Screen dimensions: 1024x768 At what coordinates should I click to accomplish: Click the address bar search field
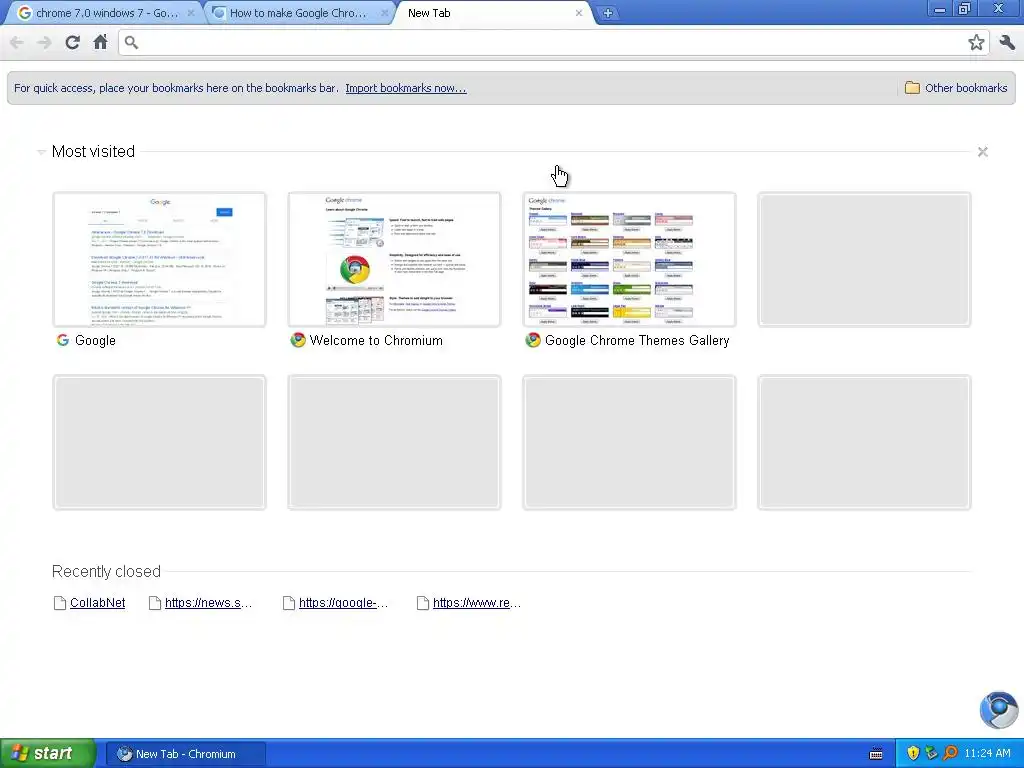pyautogui.click(x=553, y=42)
